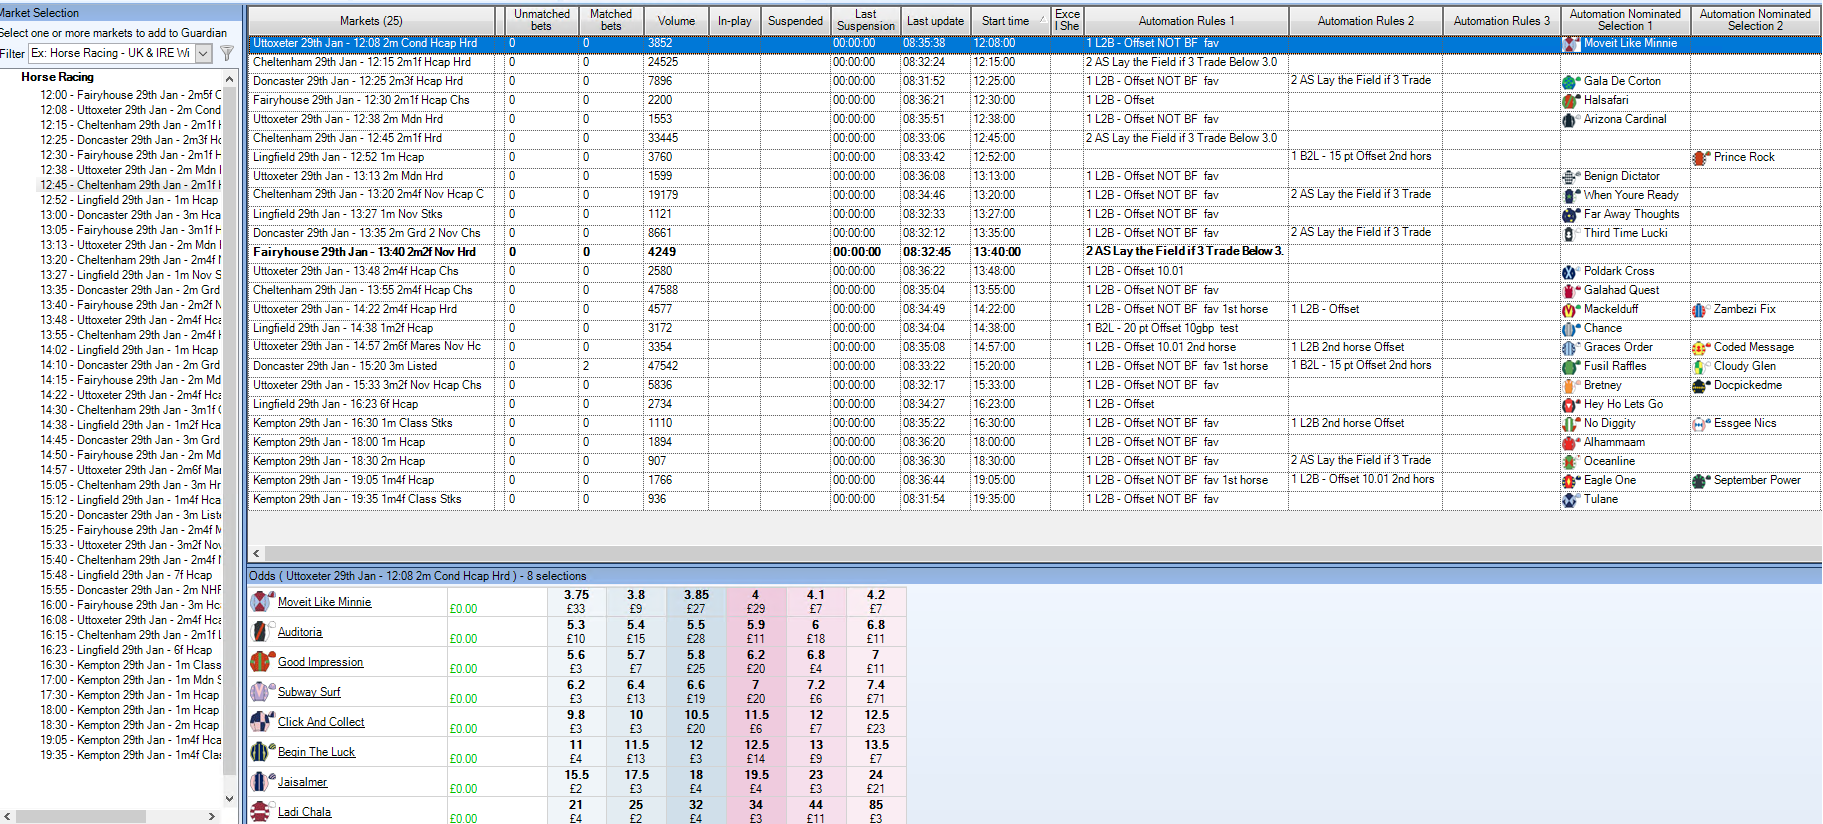Click the silk icon next to Eagle One
1823x824 pixels.
(1570, 481)
